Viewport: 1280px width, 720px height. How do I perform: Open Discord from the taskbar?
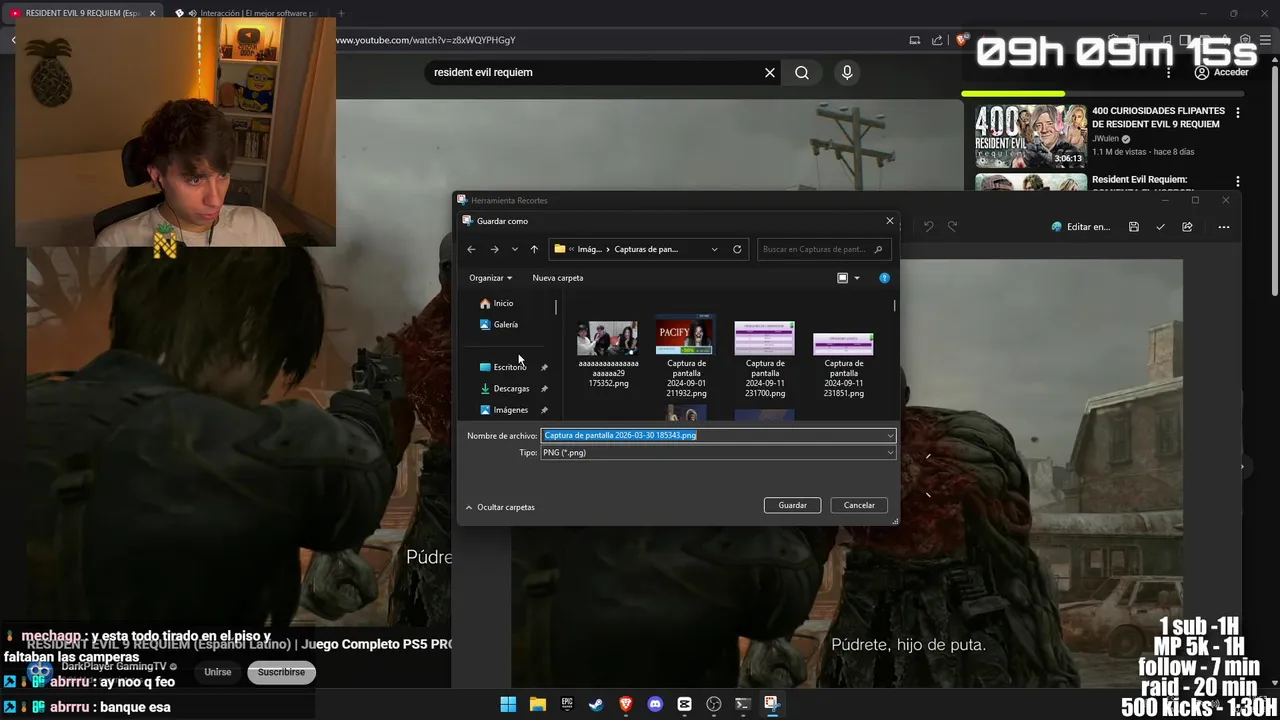coord(655,704)
